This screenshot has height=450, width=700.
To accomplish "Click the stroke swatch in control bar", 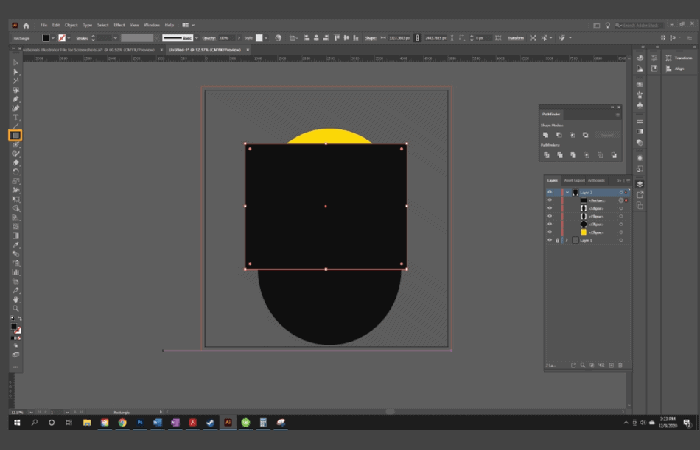I will [62, 38].
